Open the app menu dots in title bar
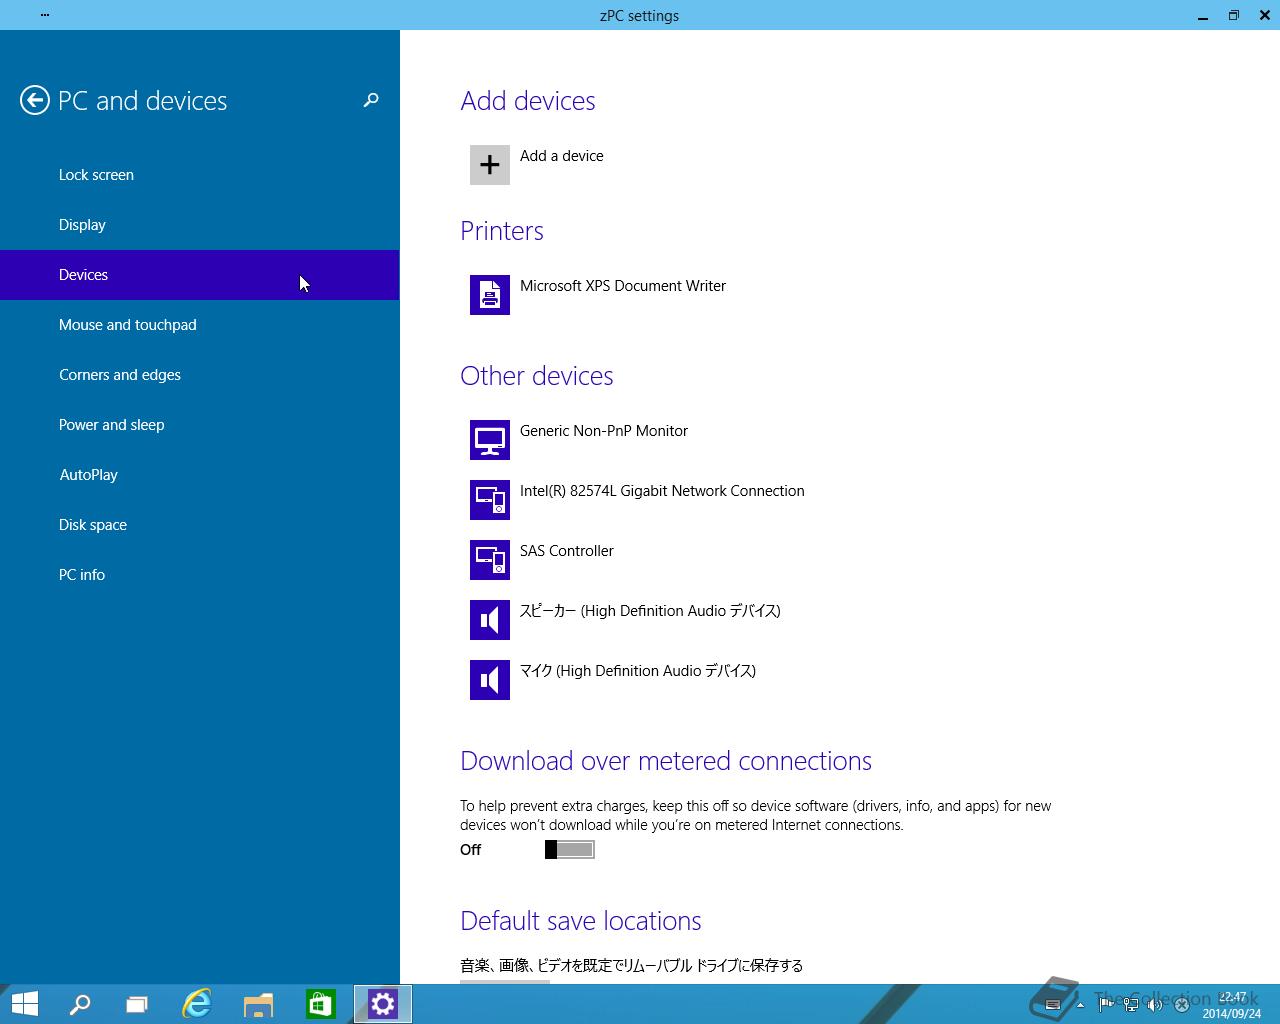The width and height of the screenshot is (1280, 1024). coord(45,15)
